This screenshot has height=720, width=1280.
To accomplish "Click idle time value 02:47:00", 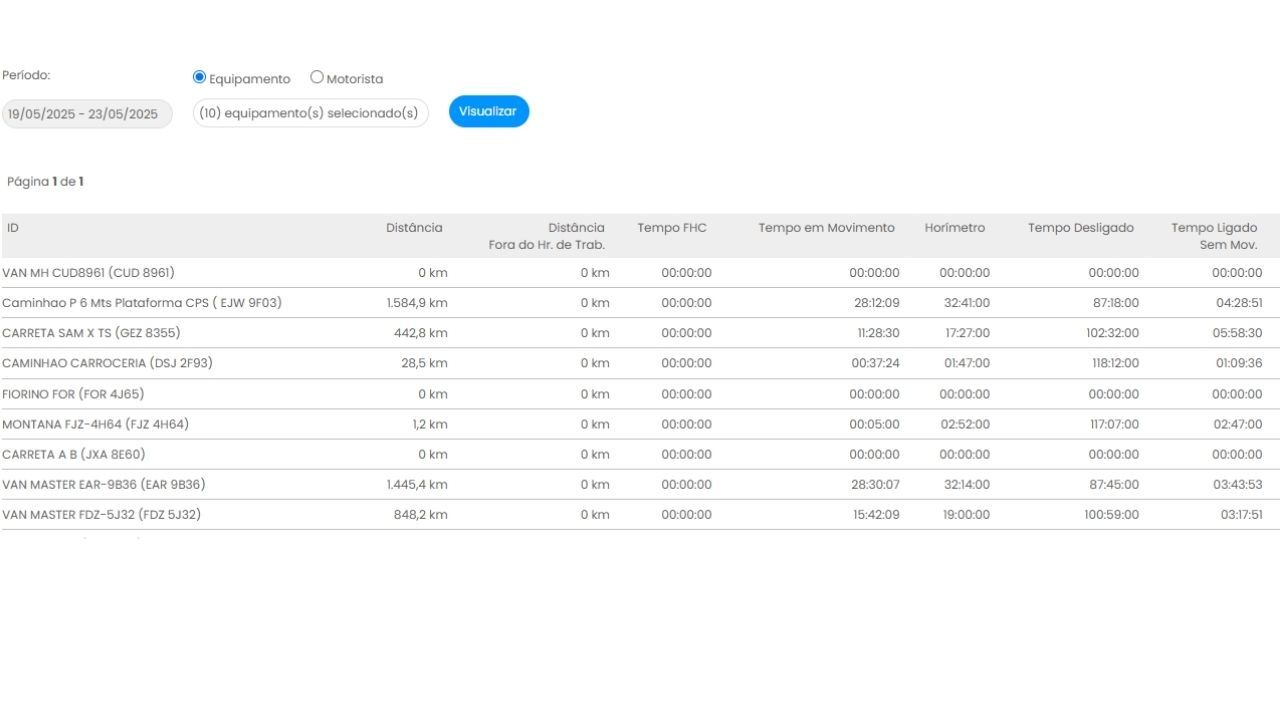I will pos(1238,424).
